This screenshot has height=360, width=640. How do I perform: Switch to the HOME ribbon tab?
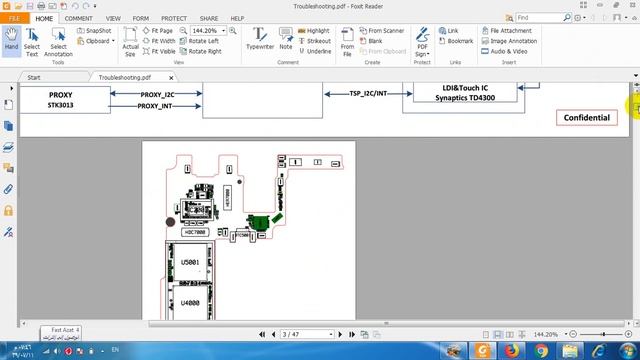44,18
